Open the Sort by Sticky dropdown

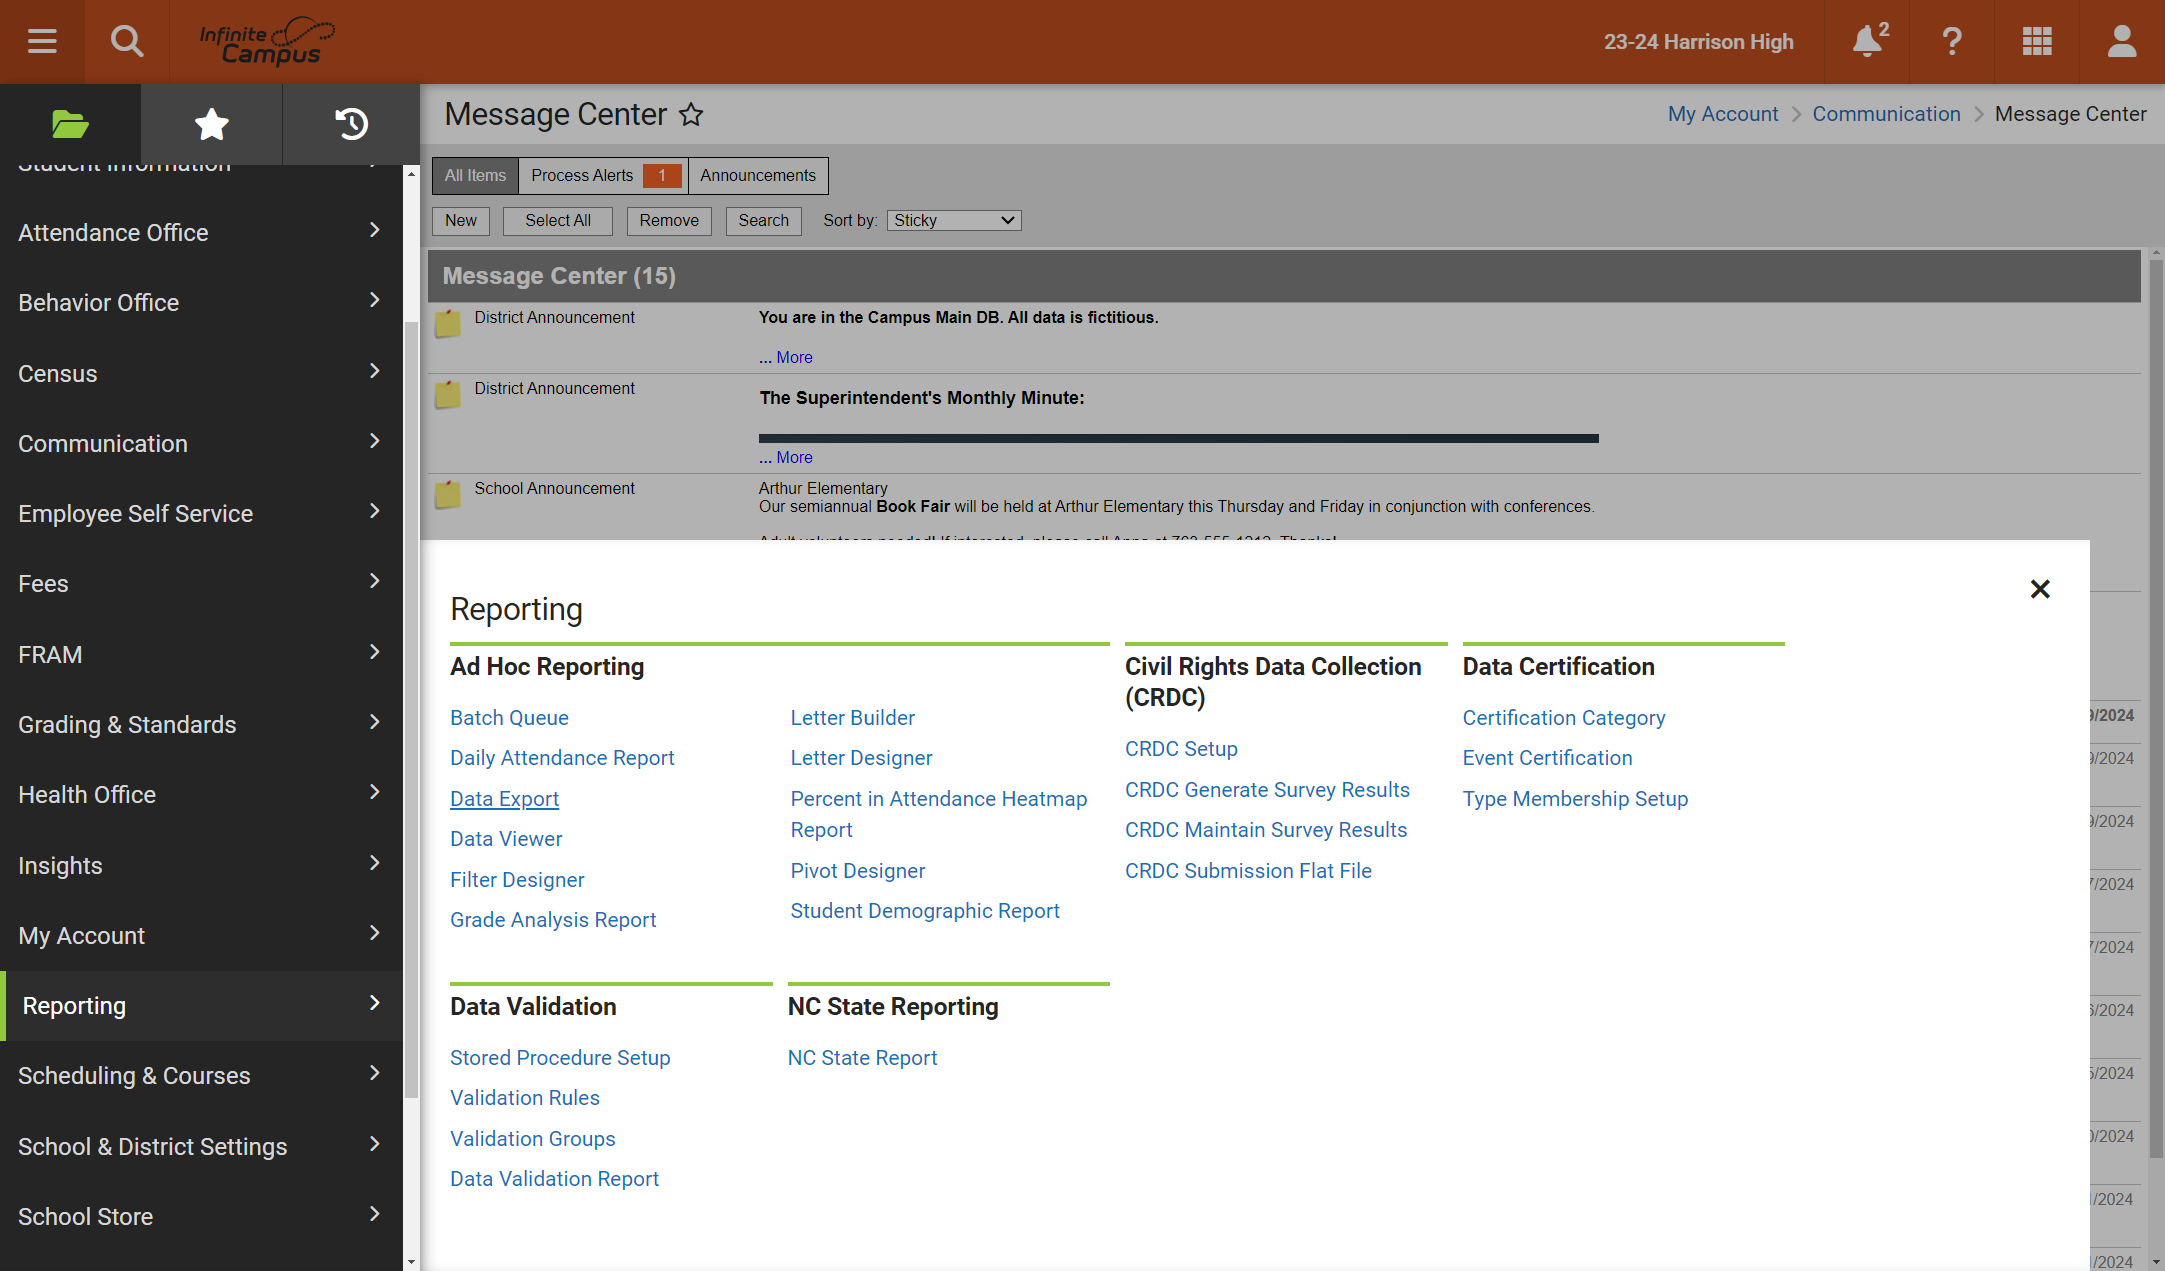point(954,220)
